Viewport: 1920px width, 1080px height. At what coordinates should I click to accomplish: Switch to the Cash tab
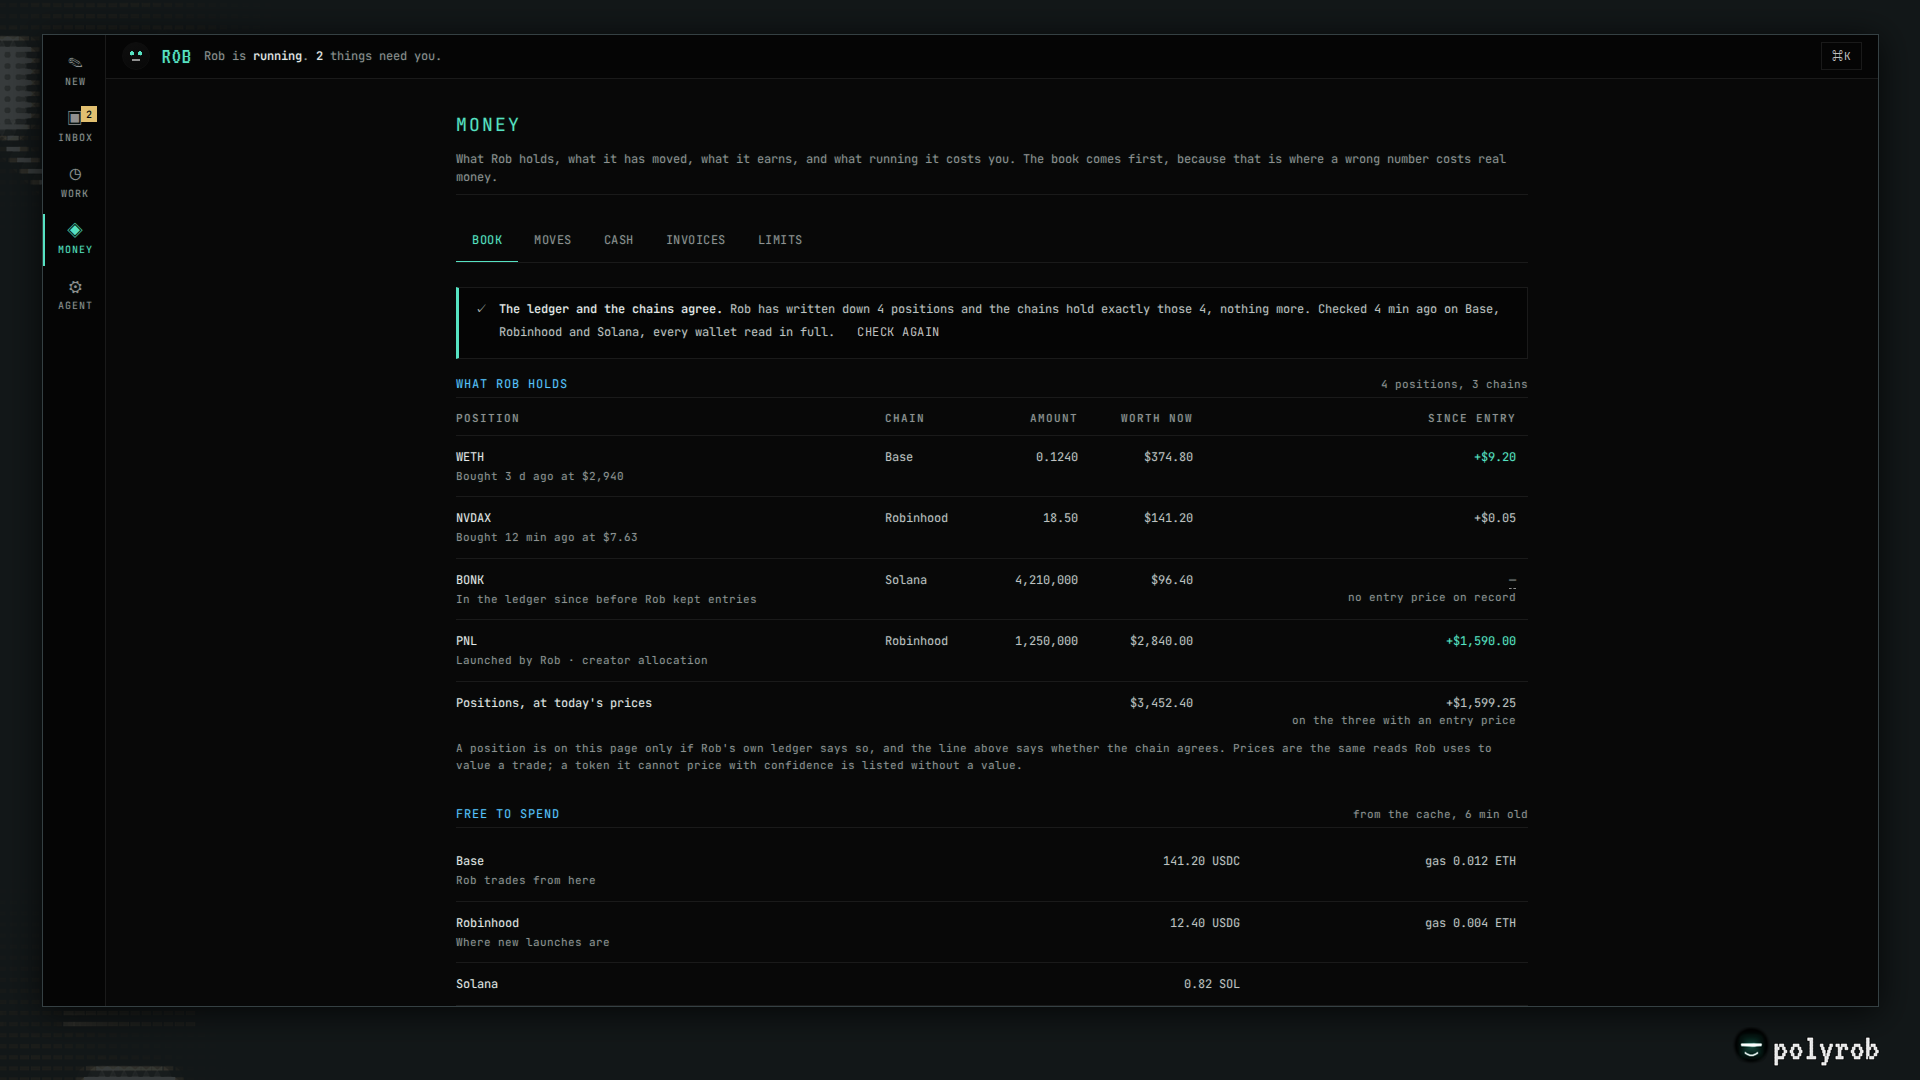pos(618,240)
